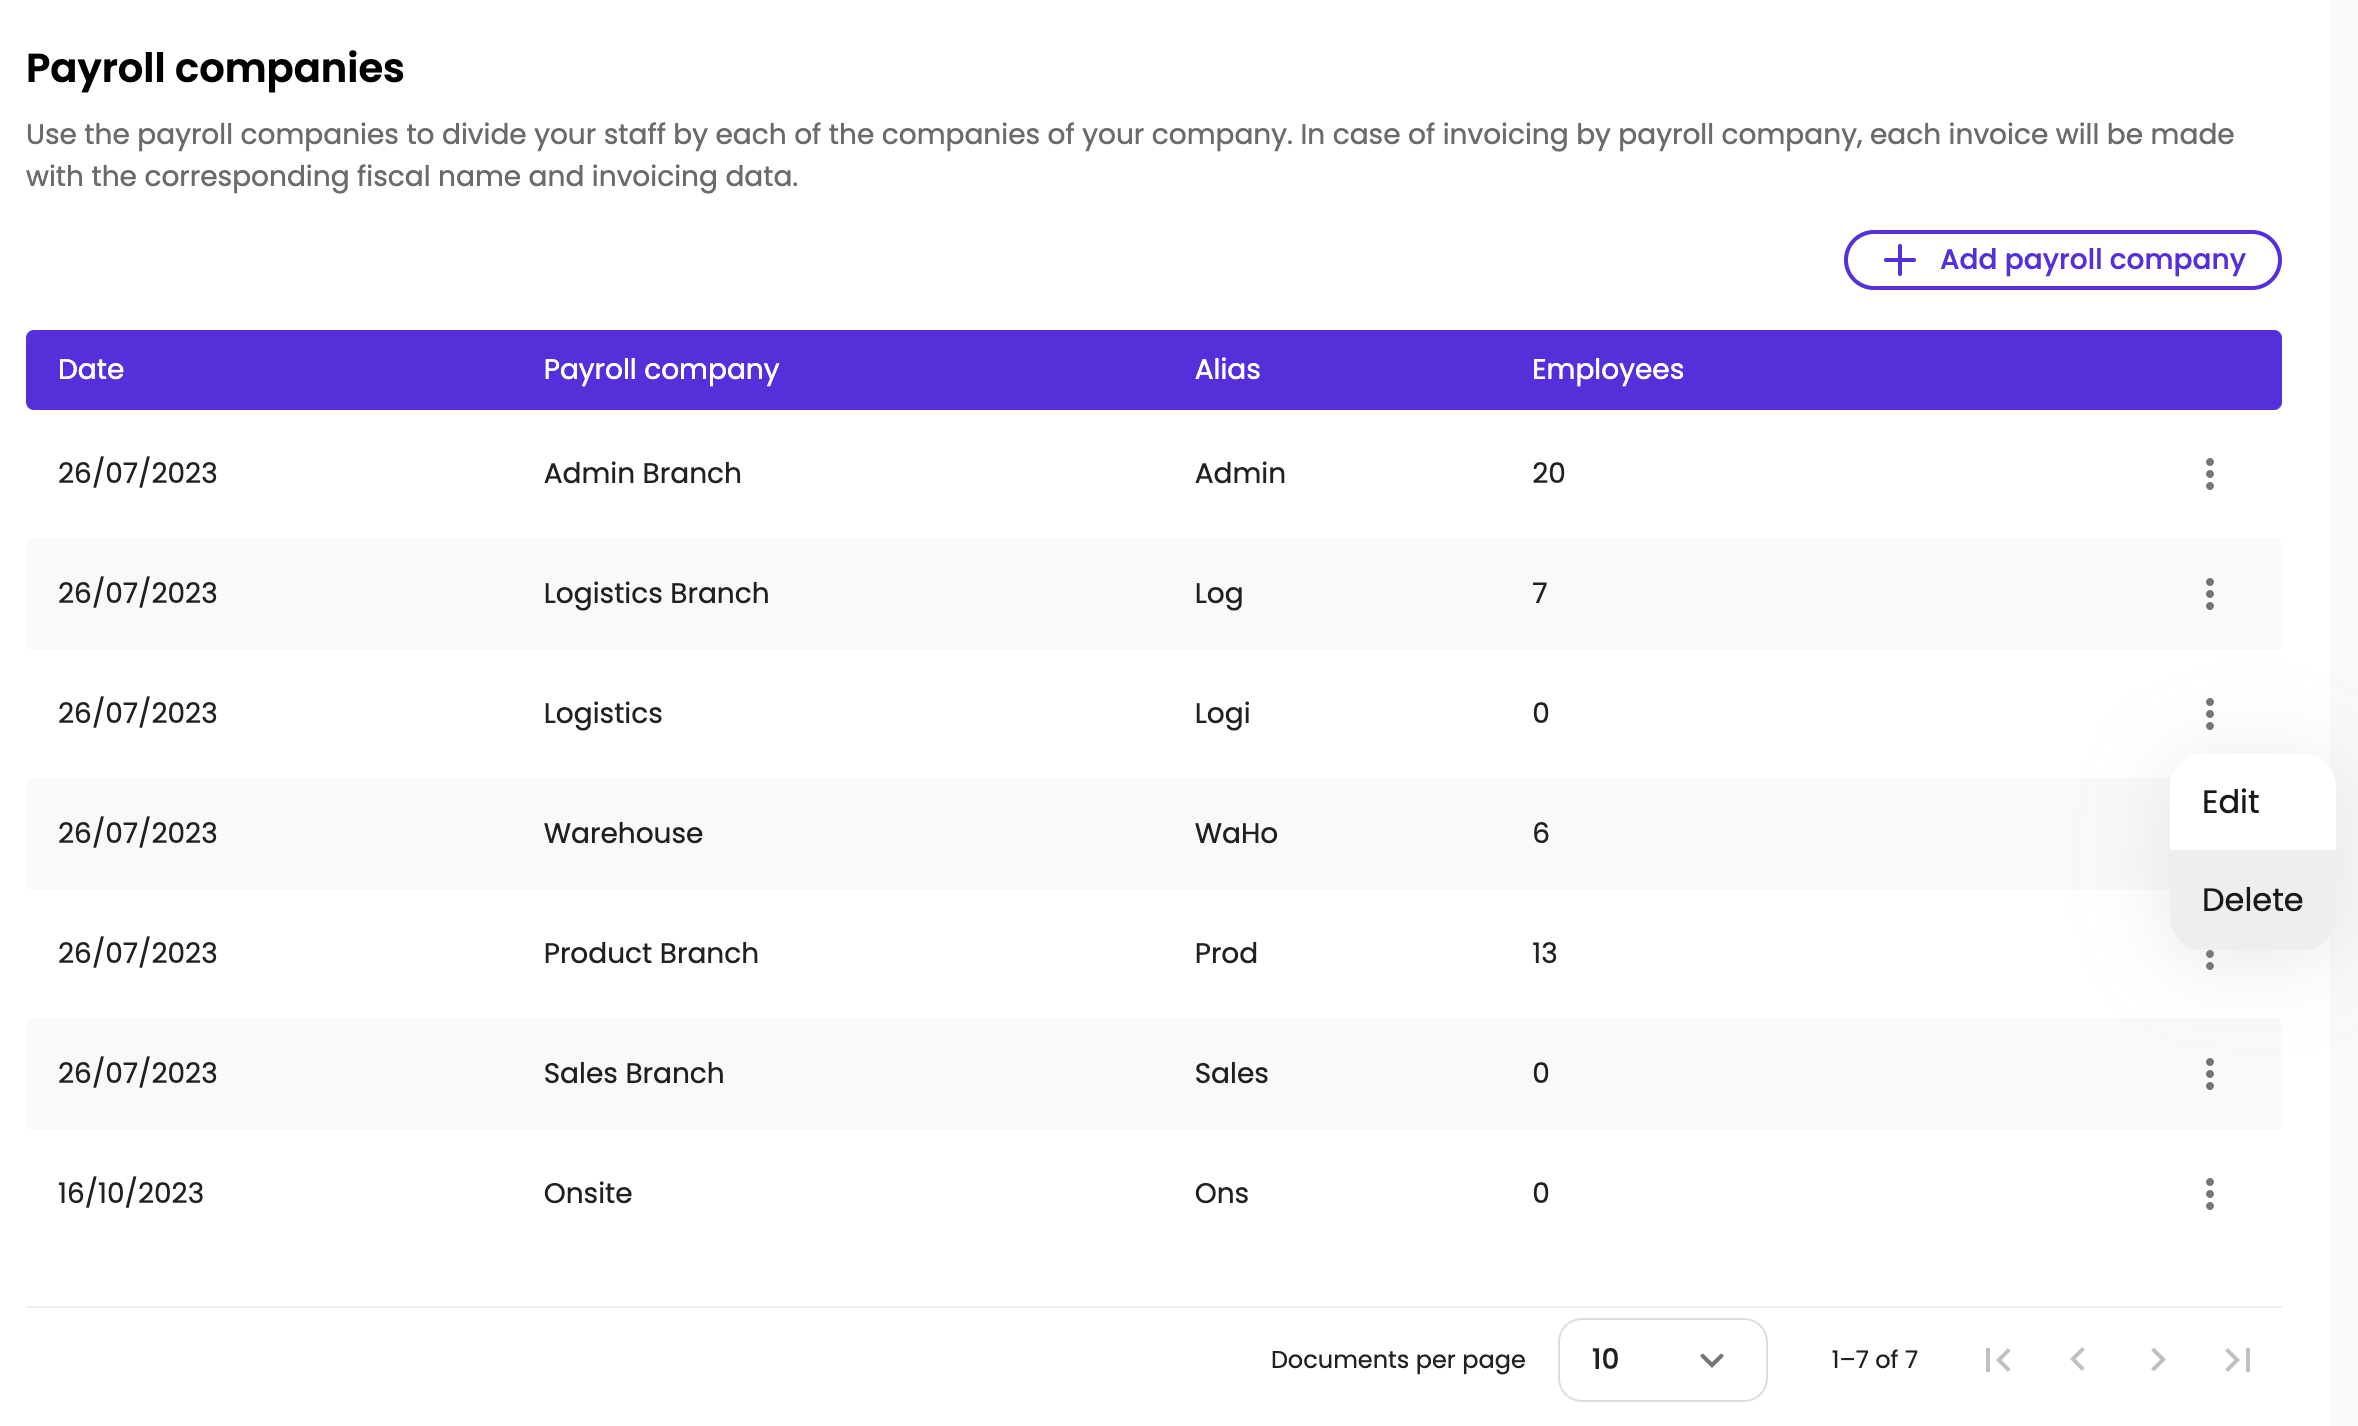Click the Logistics row kebab menu icon
2358x1426 pixels.
pos(2209,714)
